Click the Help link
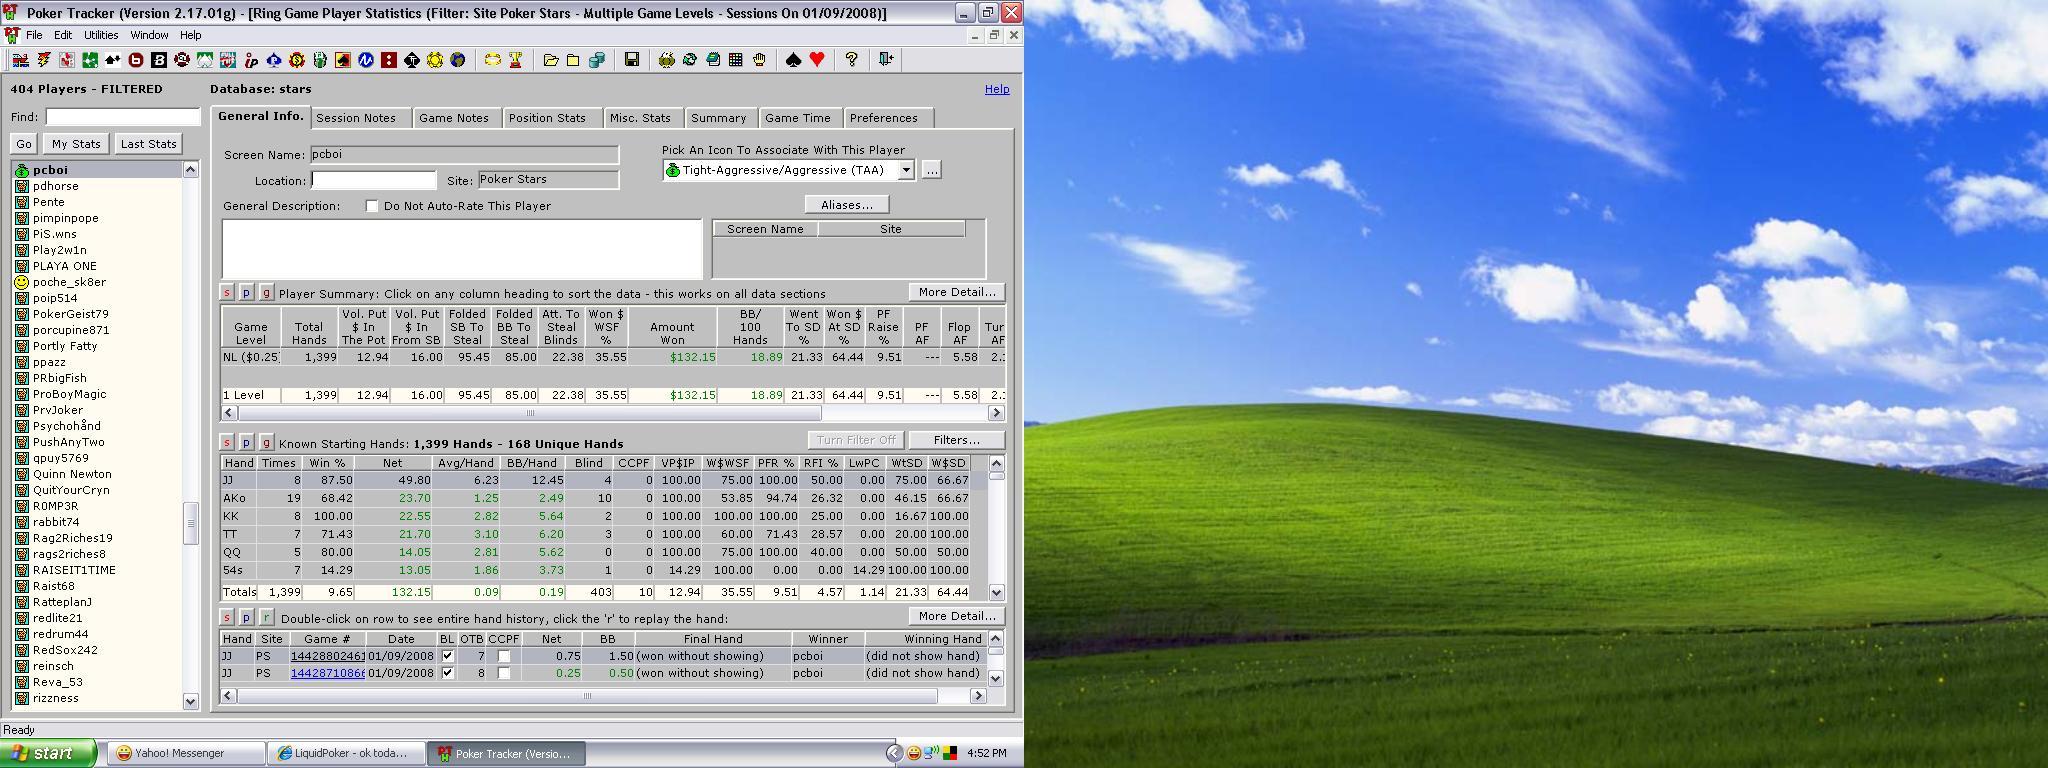This screenshot has width=2048, height=768. tap(997, 89)
